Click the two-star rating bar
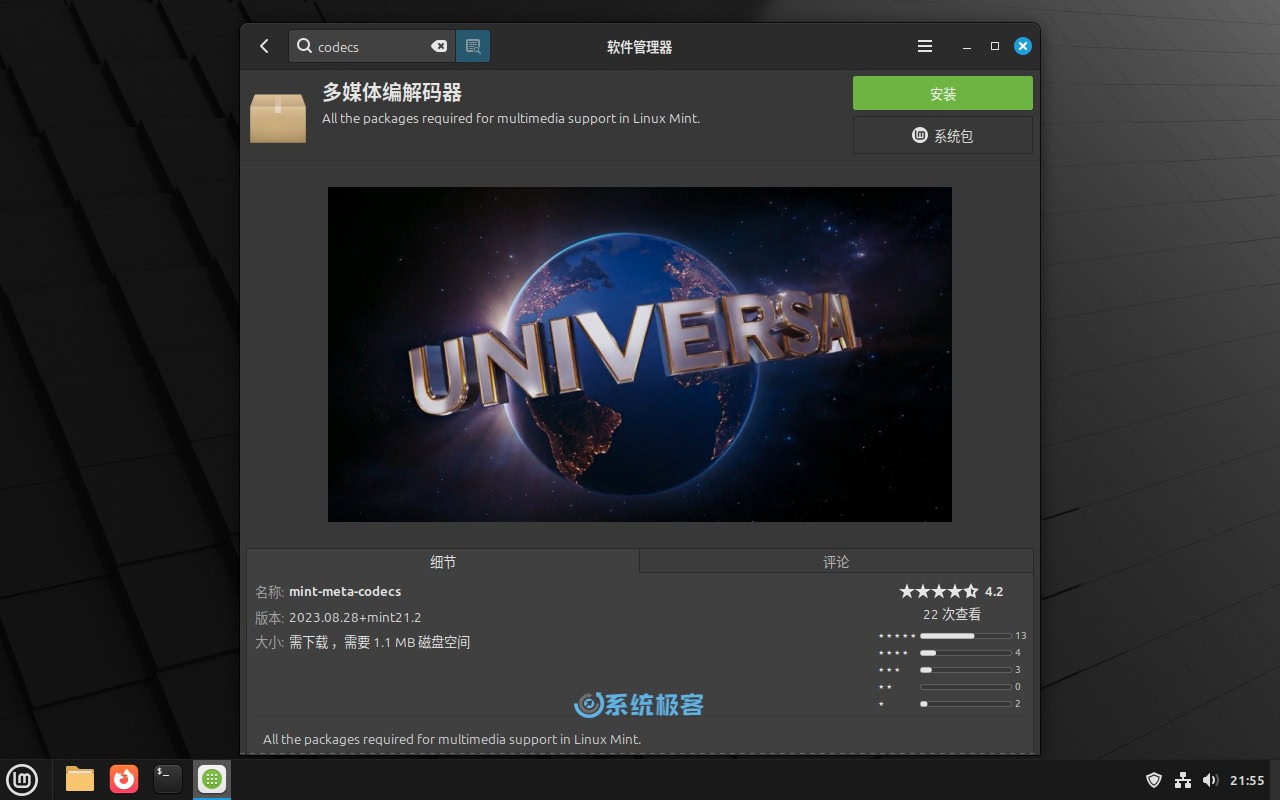Image resolution: width=1280 pixels, height=800 pixels. (965, 687)
